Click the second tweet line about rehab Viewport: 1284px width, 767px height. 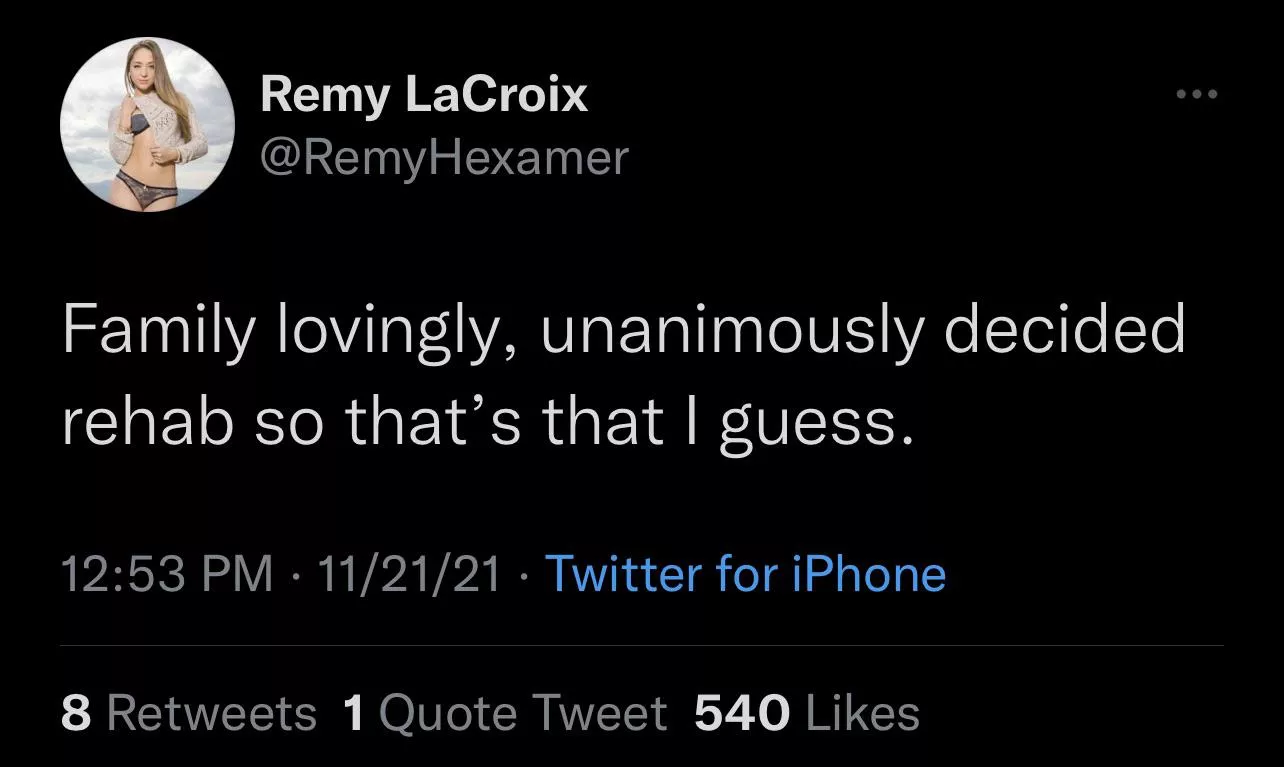[x=487, y=424]
